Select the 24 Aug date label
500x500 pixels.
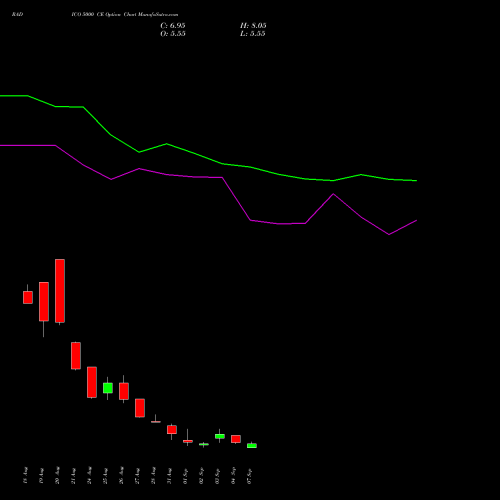coord(90,475)
